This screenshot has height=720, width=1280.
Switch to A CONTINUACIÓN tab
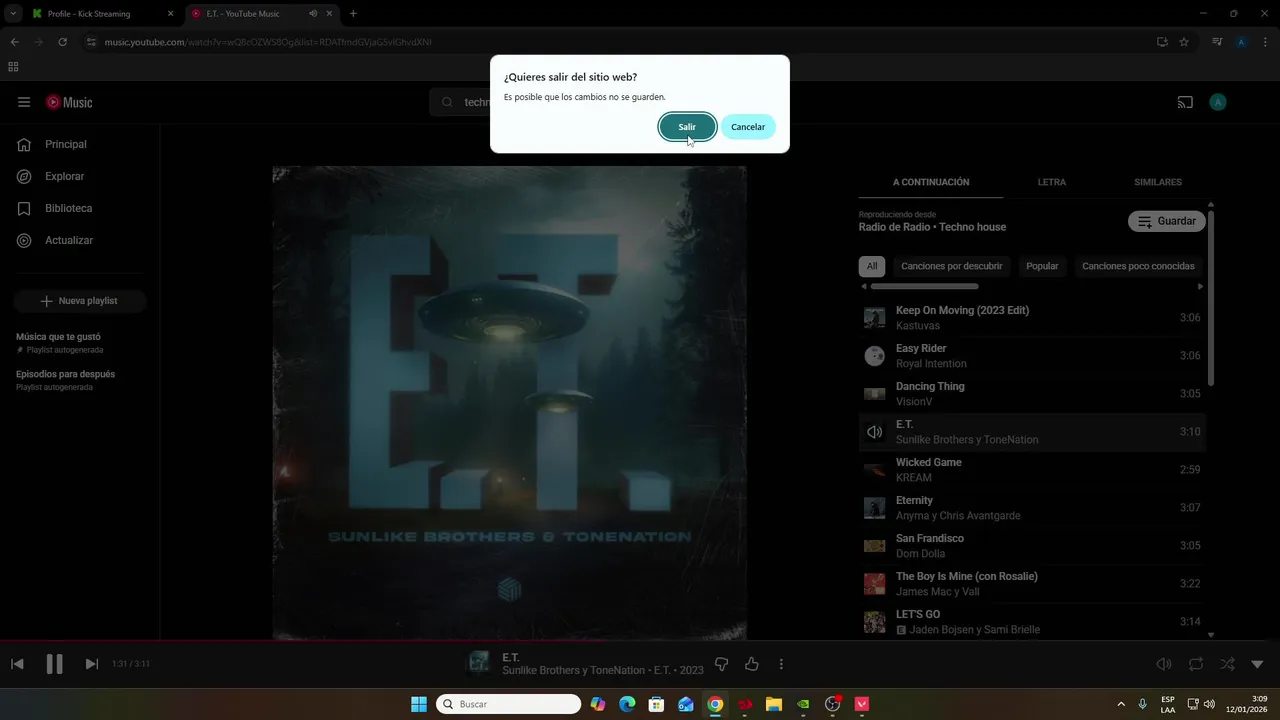931,182
